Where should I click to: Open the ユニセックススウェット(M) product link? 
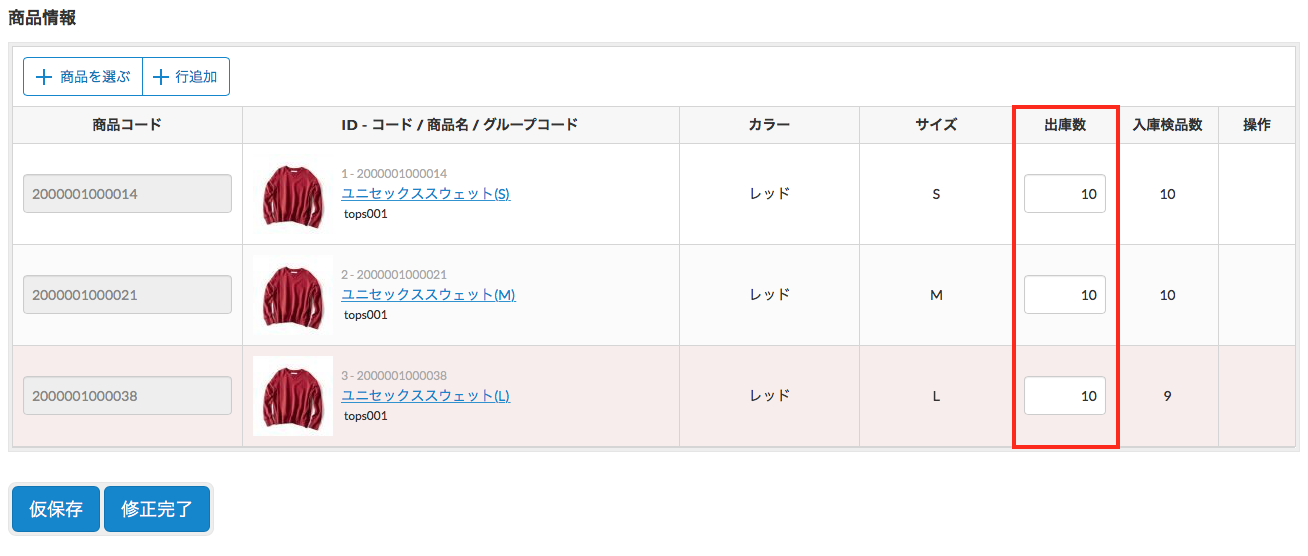(428, 295)
